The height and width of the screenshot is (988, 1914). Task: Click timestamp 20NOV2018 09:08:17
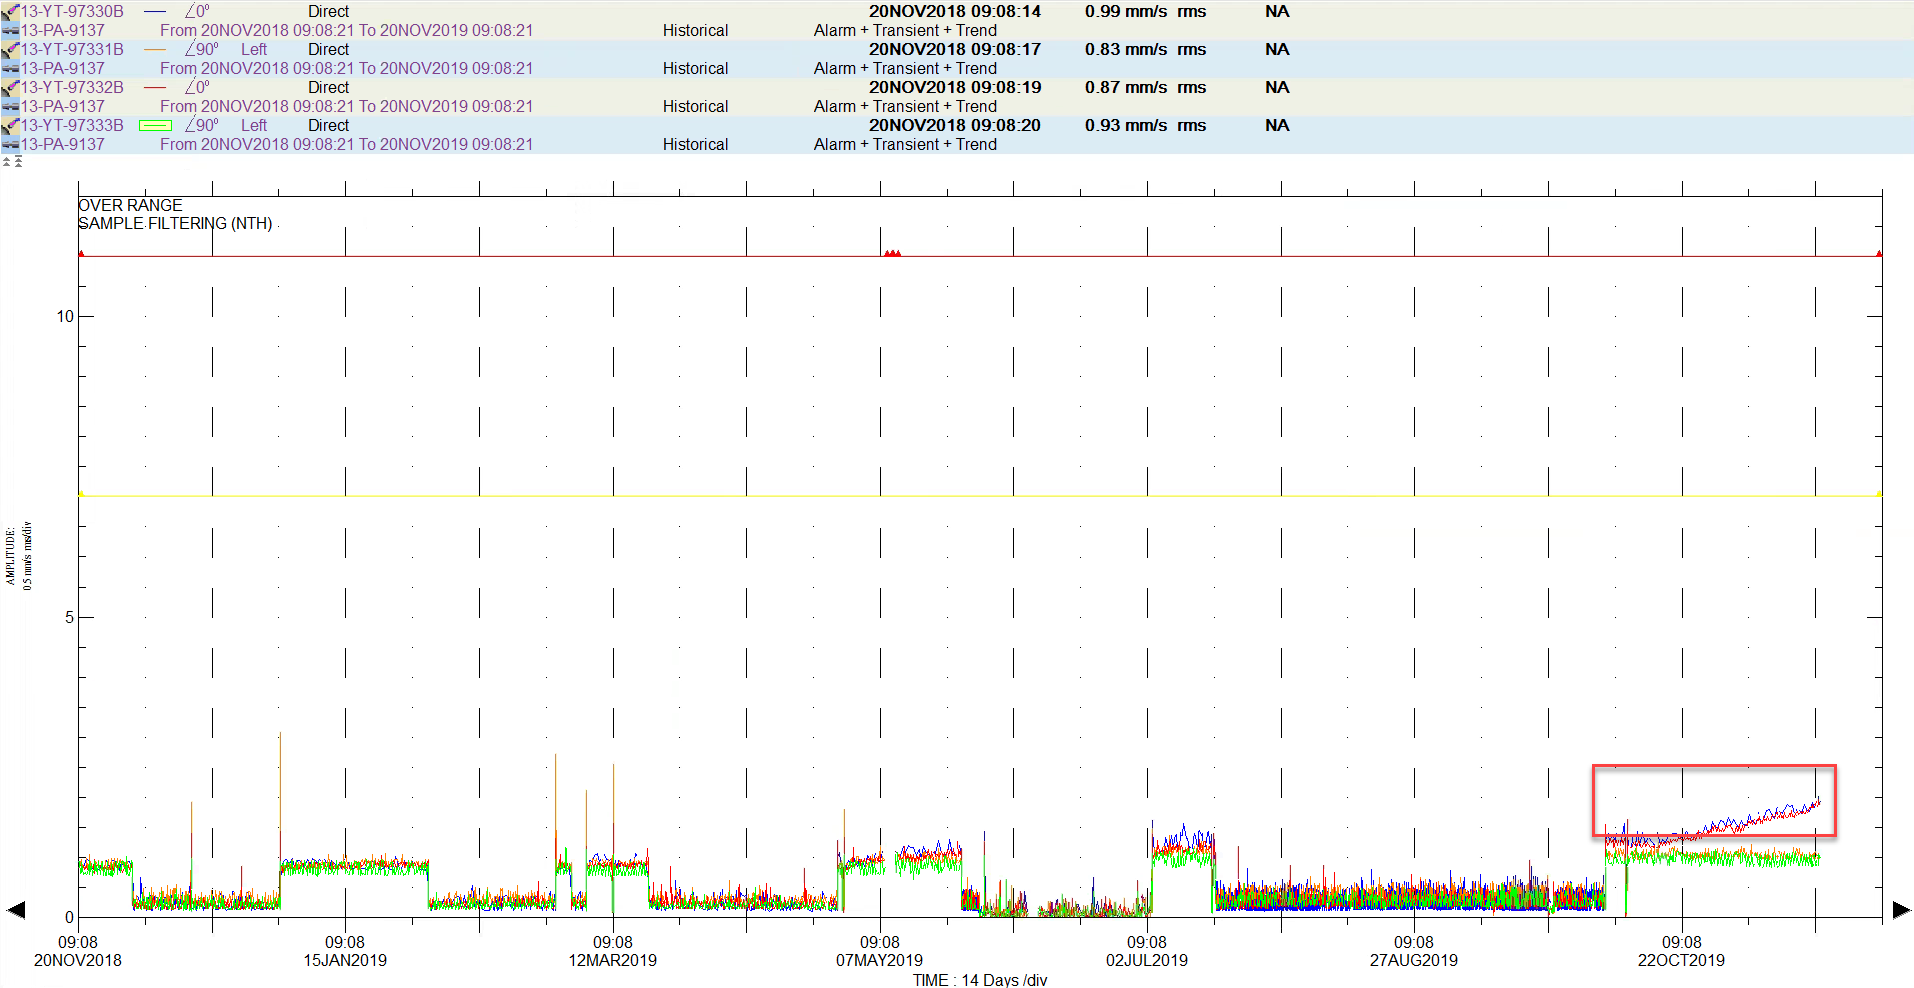click(955, 50)
